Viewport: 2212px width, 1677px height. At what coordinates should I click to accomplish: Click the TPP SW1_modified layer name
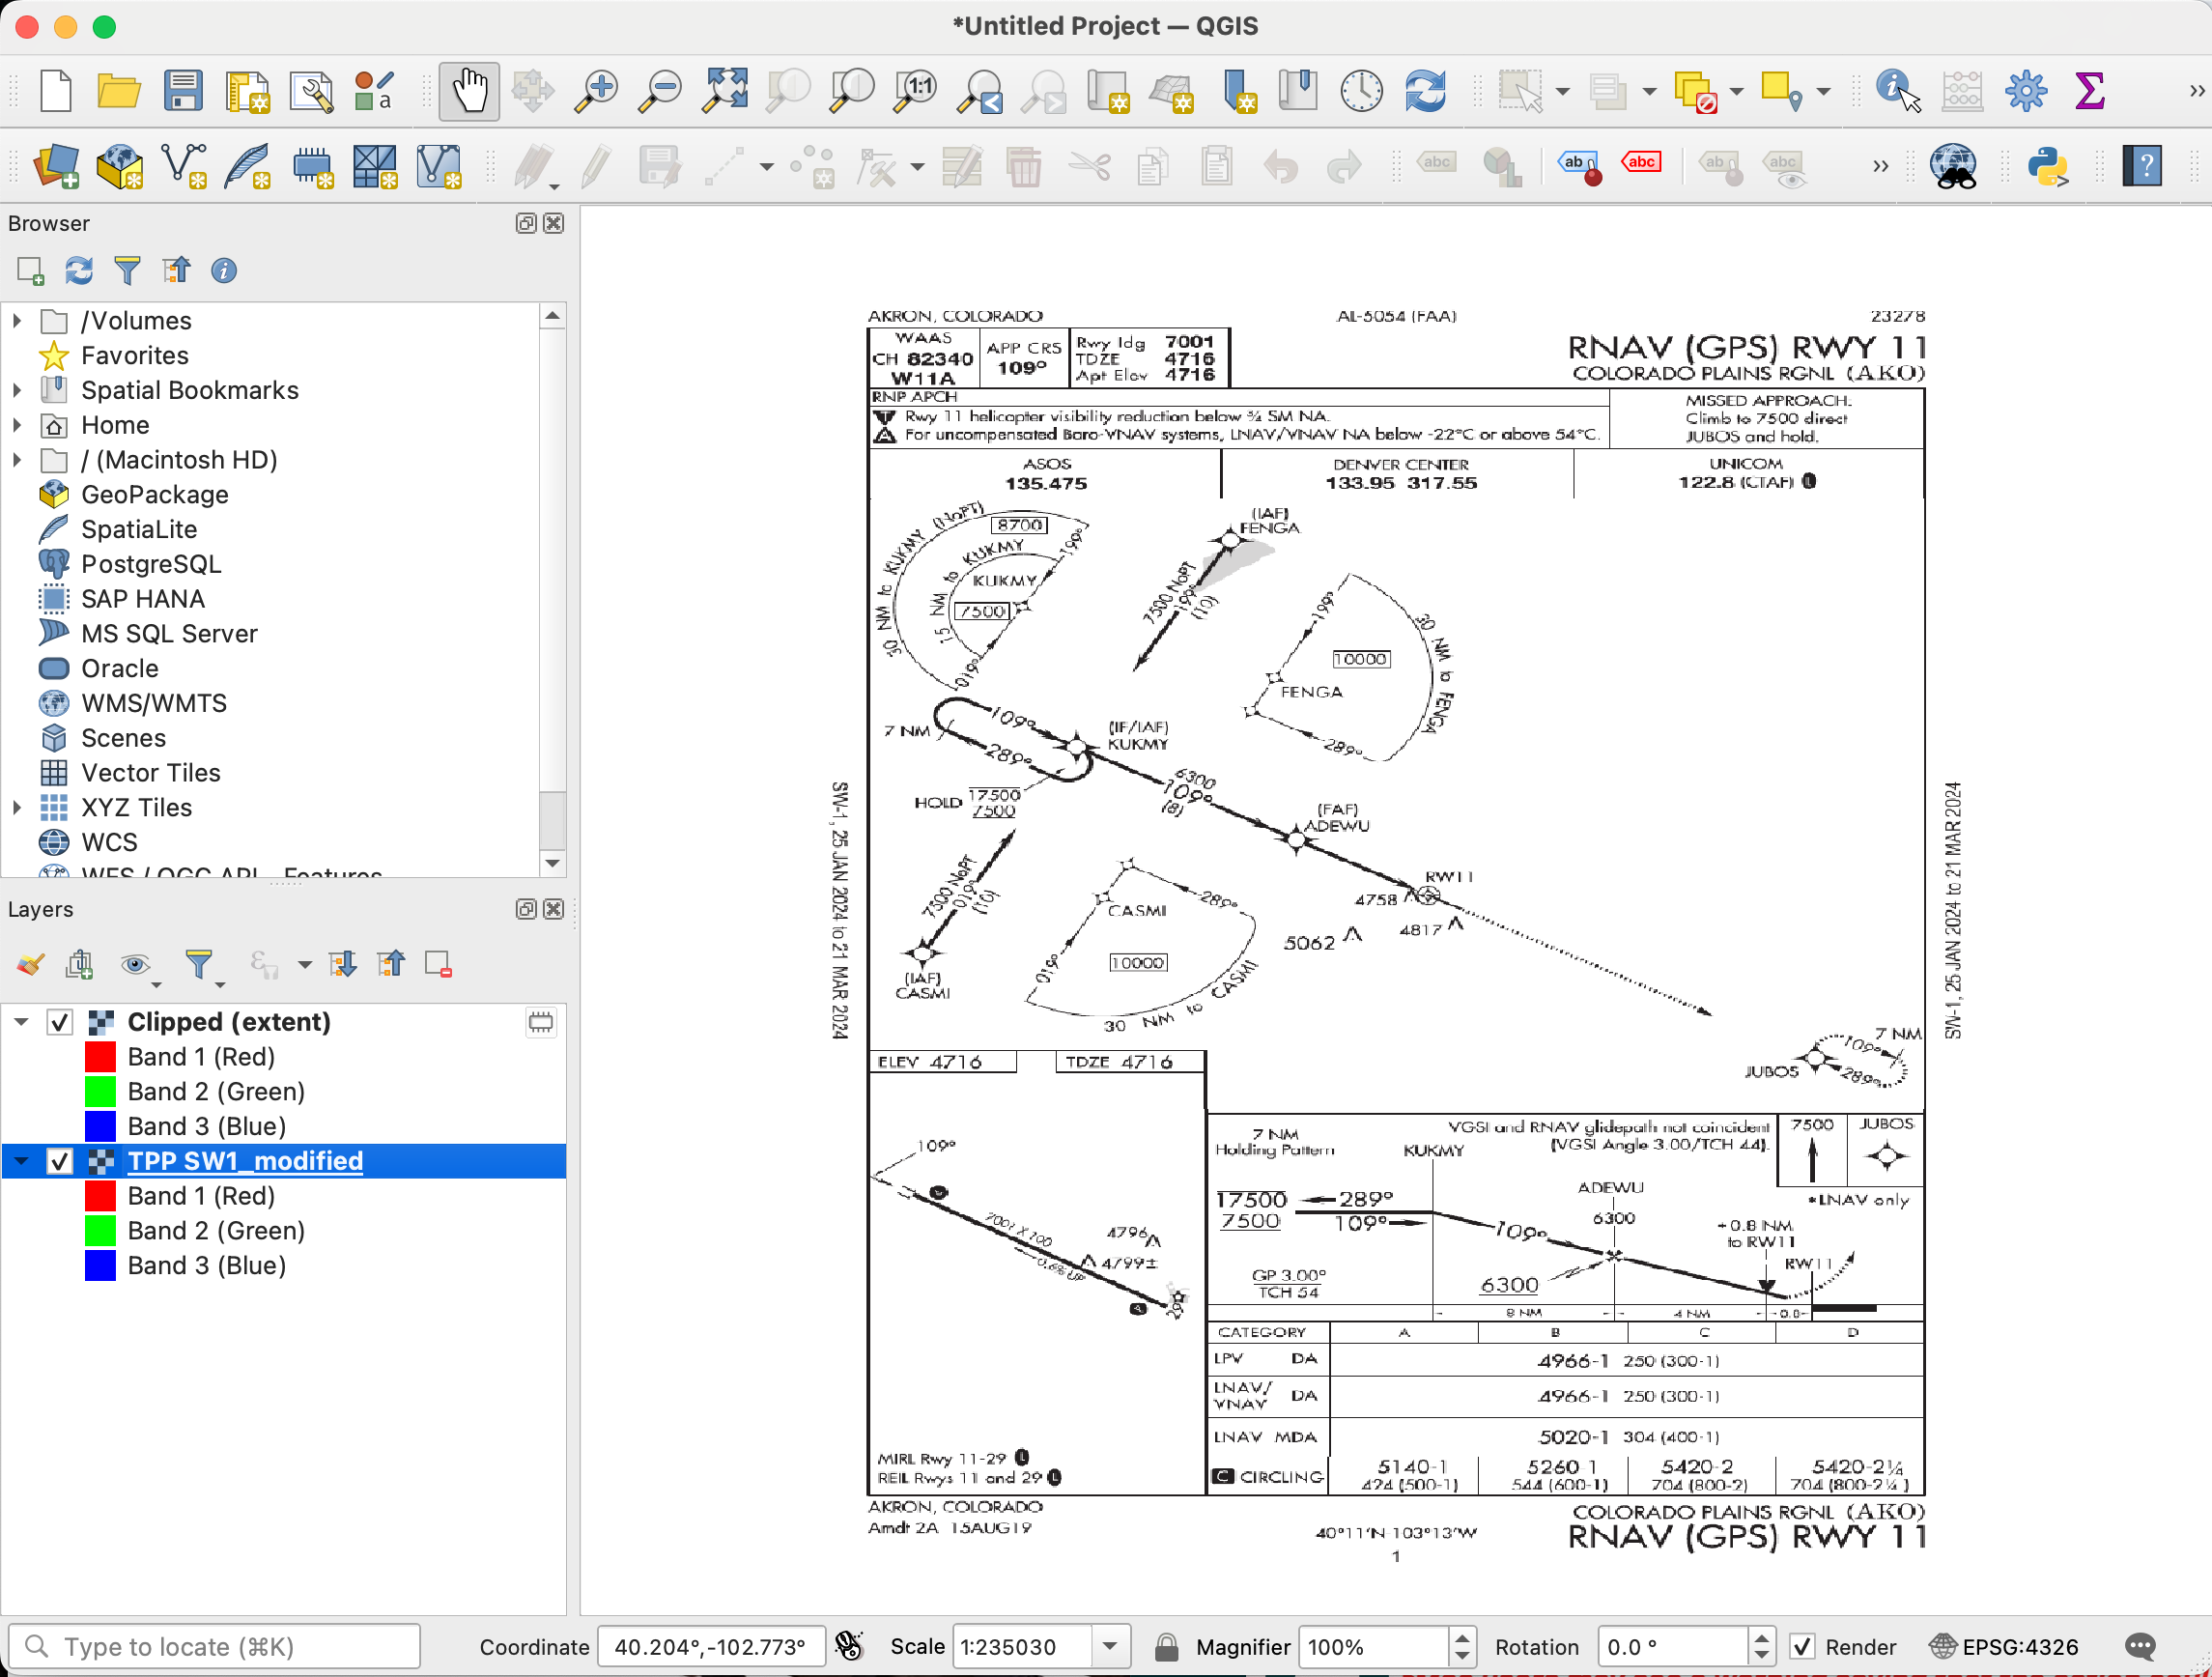pos(245,1161)
